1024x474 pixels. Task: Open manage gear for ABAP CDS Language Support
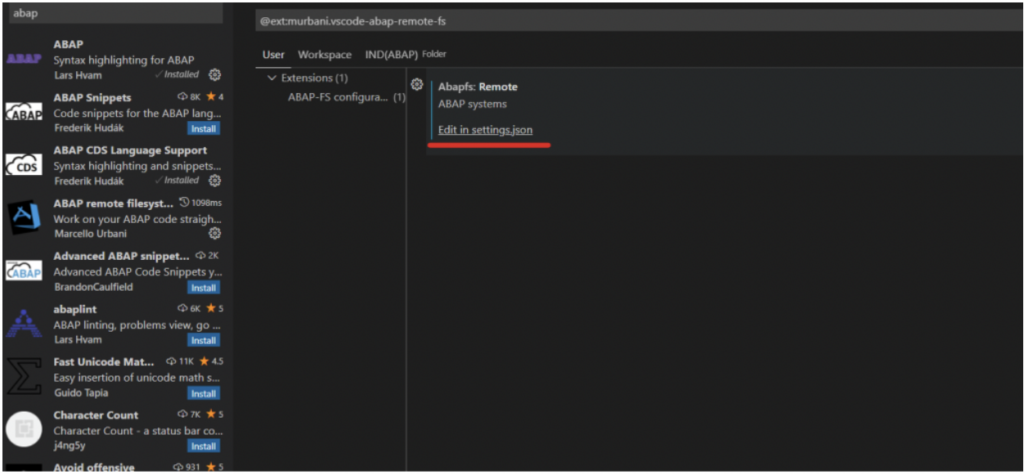[x=215, y=181]
